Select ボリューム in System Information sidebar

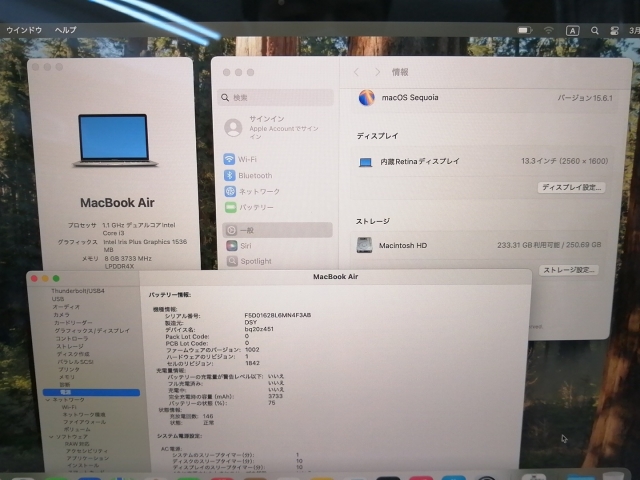(77, 429)
